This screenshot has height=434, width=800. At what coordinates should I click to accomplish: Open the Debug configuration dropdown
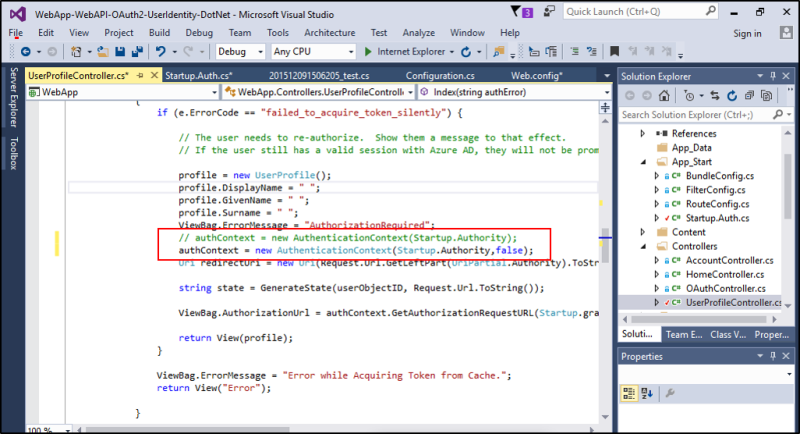(240, 51)
